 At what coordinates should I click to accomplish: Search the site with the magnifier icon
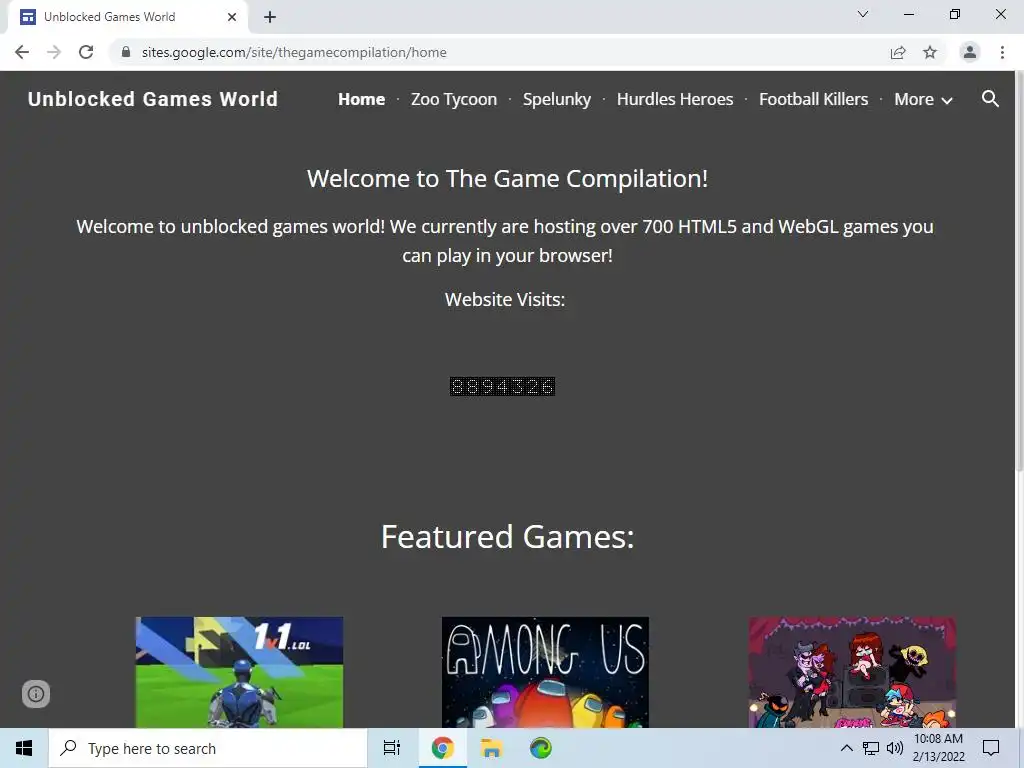point(990,99)
